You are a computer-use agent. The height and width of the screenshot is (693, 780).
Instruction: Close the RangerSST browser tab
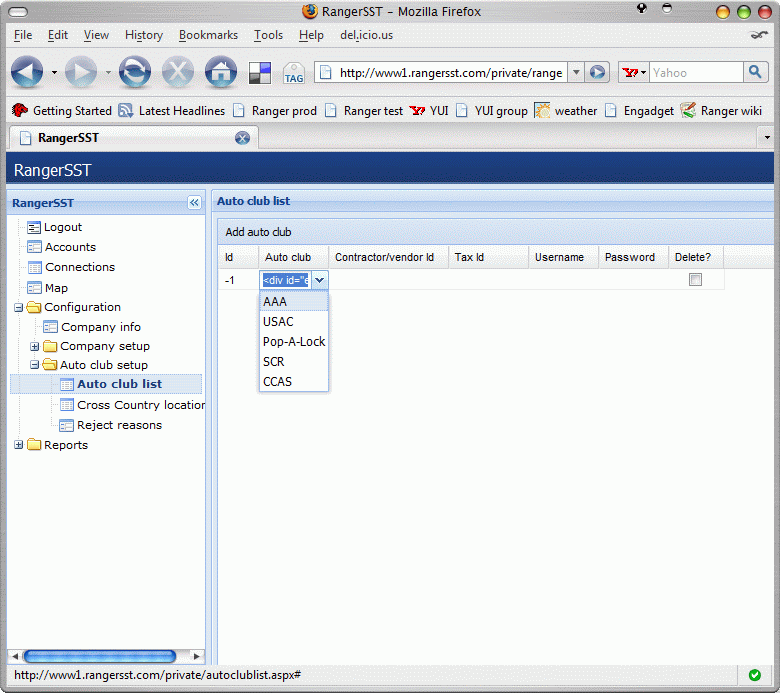tap(242, 138)
